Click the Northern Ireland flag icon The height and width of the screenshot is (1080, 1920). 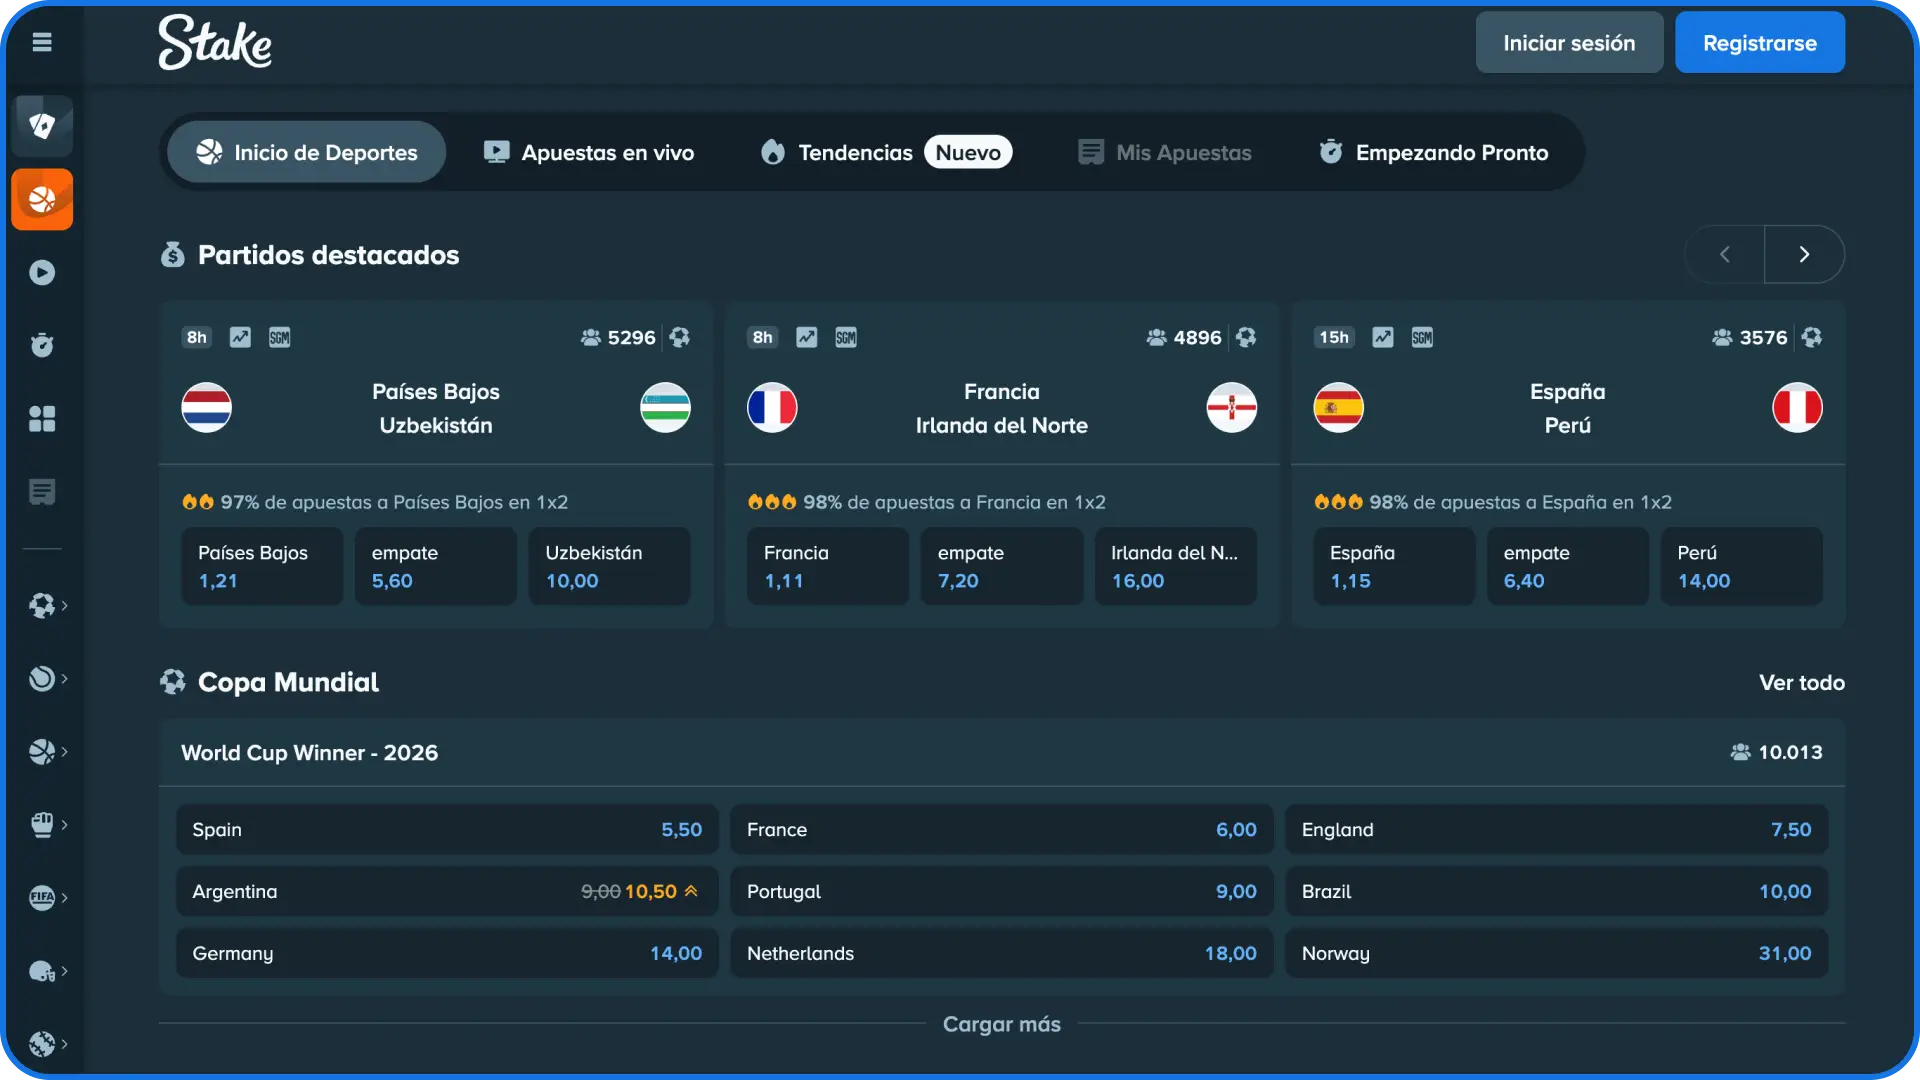coord(1231,407)
